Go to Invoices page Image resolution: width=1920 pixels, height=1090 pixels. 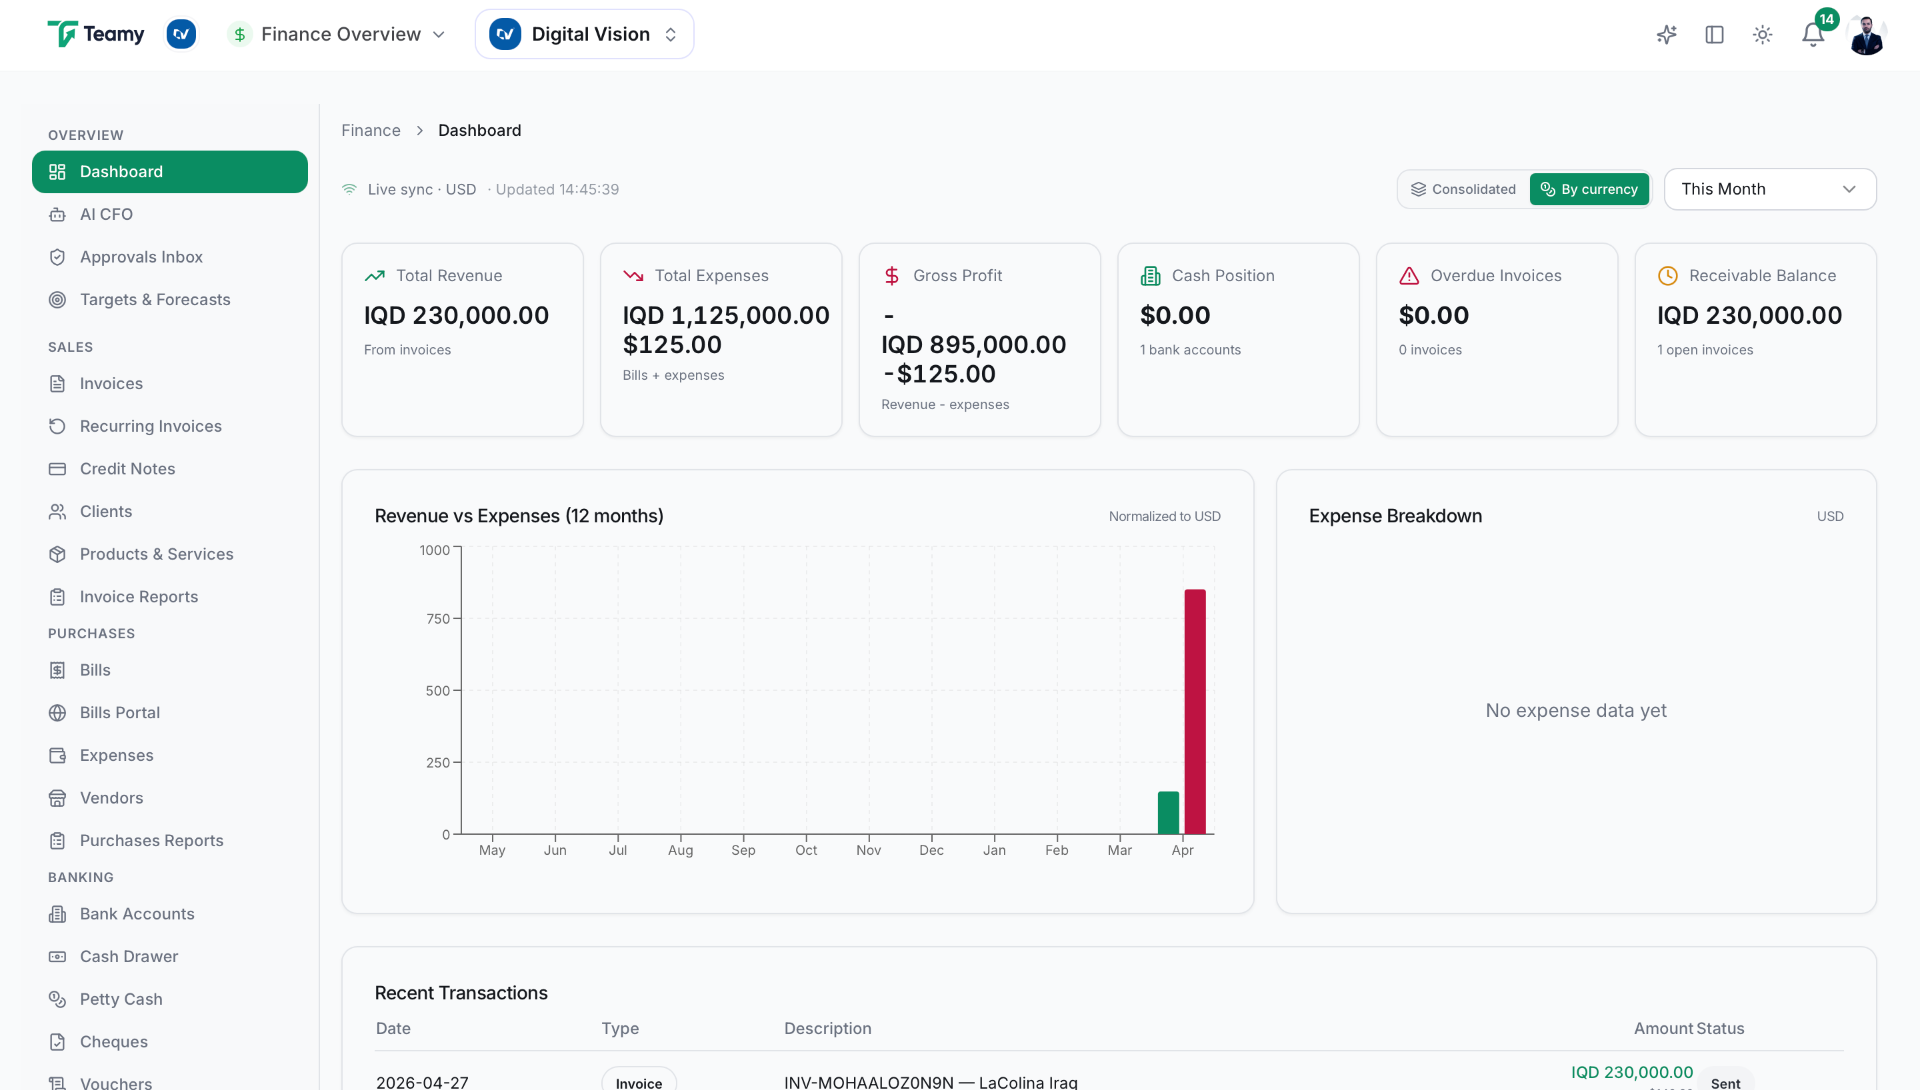click(x=170, y=383)
